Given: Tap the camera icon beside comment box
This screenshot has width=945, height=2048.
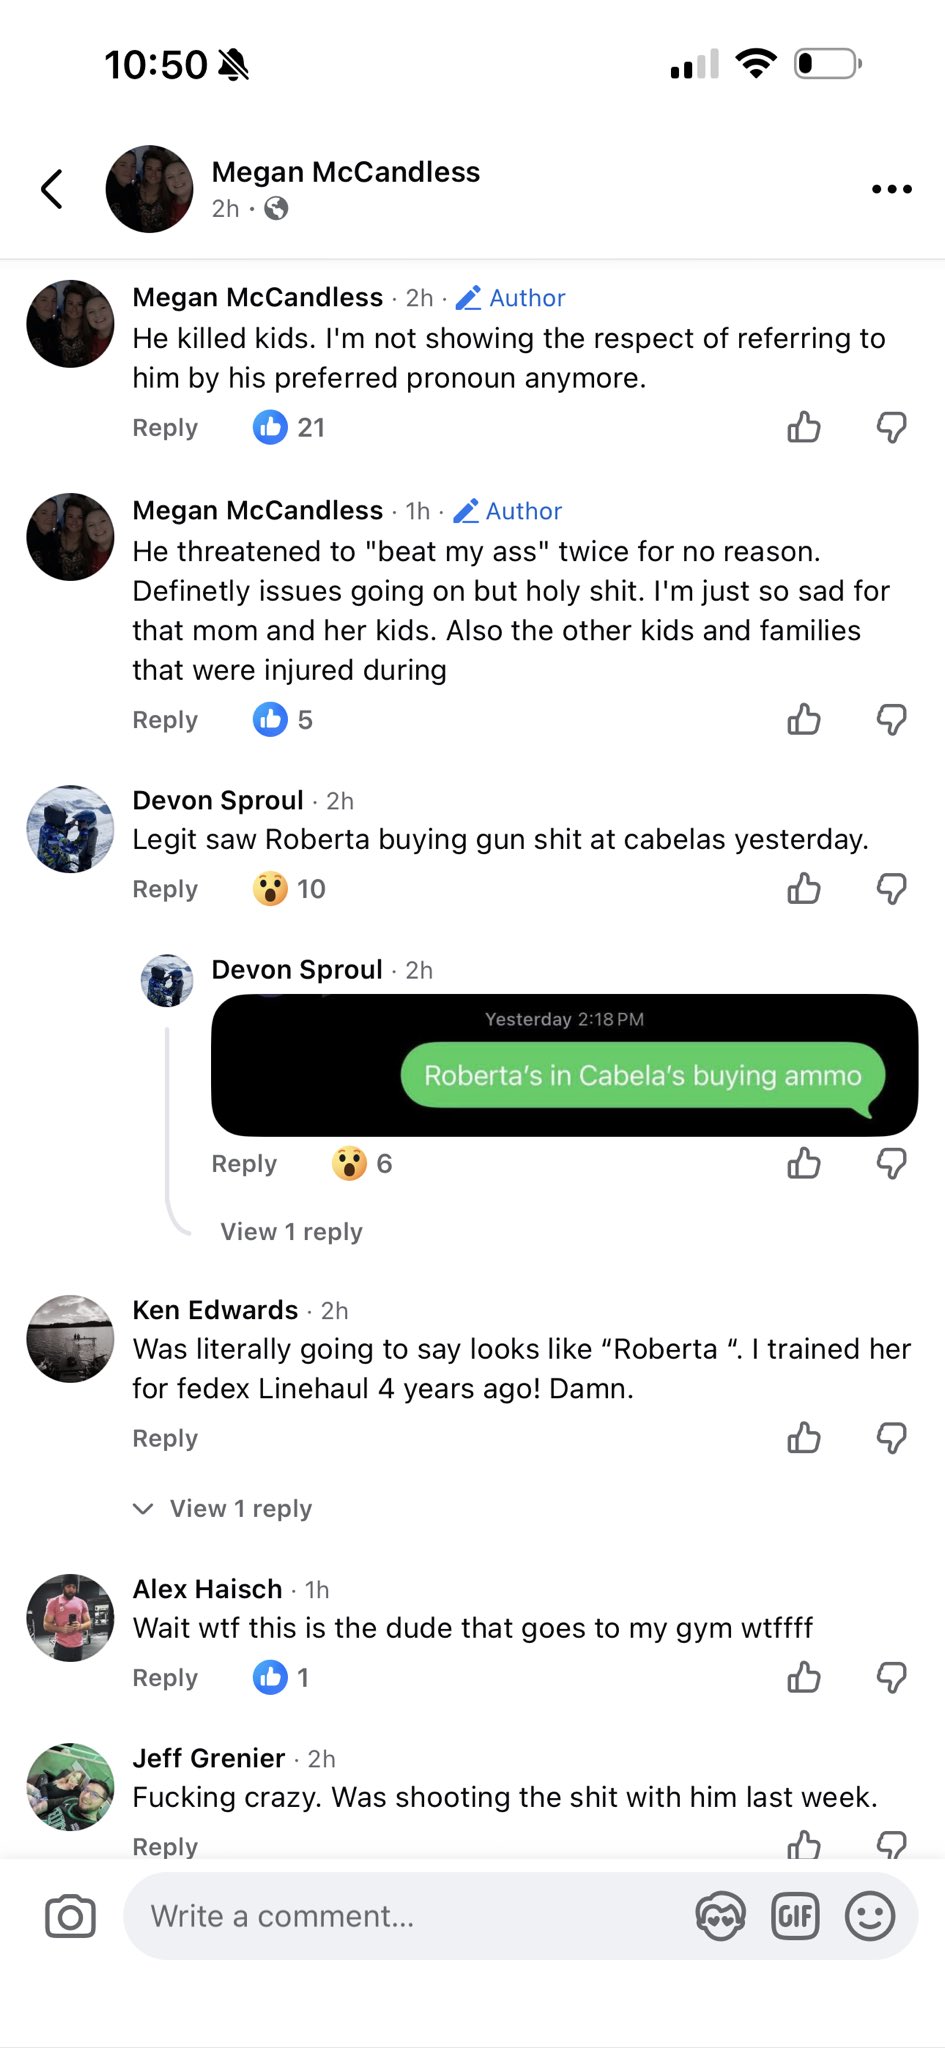Looking at the screenshot, I should tap(70, 1917).
